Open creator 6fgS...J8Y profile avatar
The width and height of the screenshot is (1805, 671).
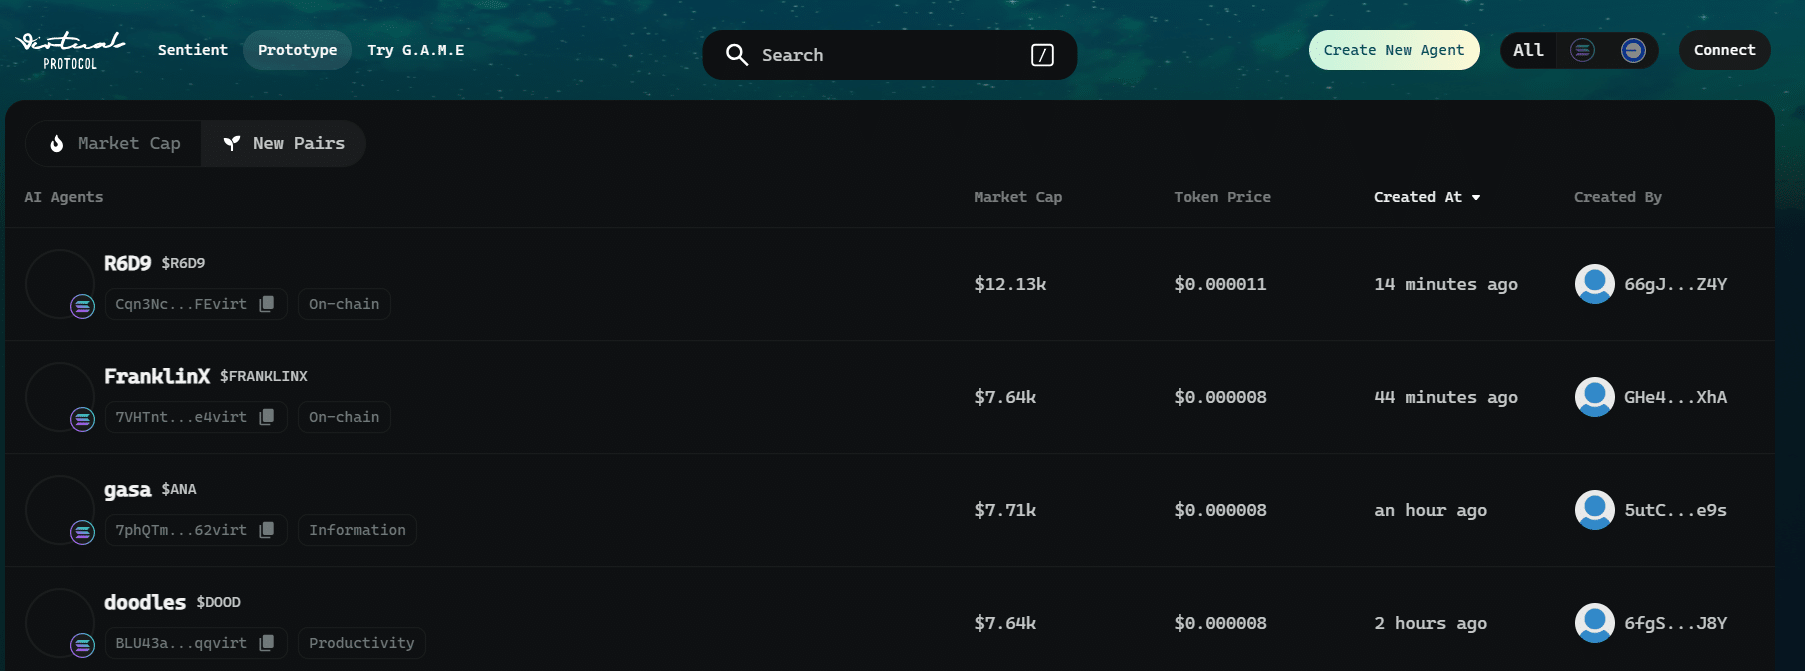(1594, 623)
